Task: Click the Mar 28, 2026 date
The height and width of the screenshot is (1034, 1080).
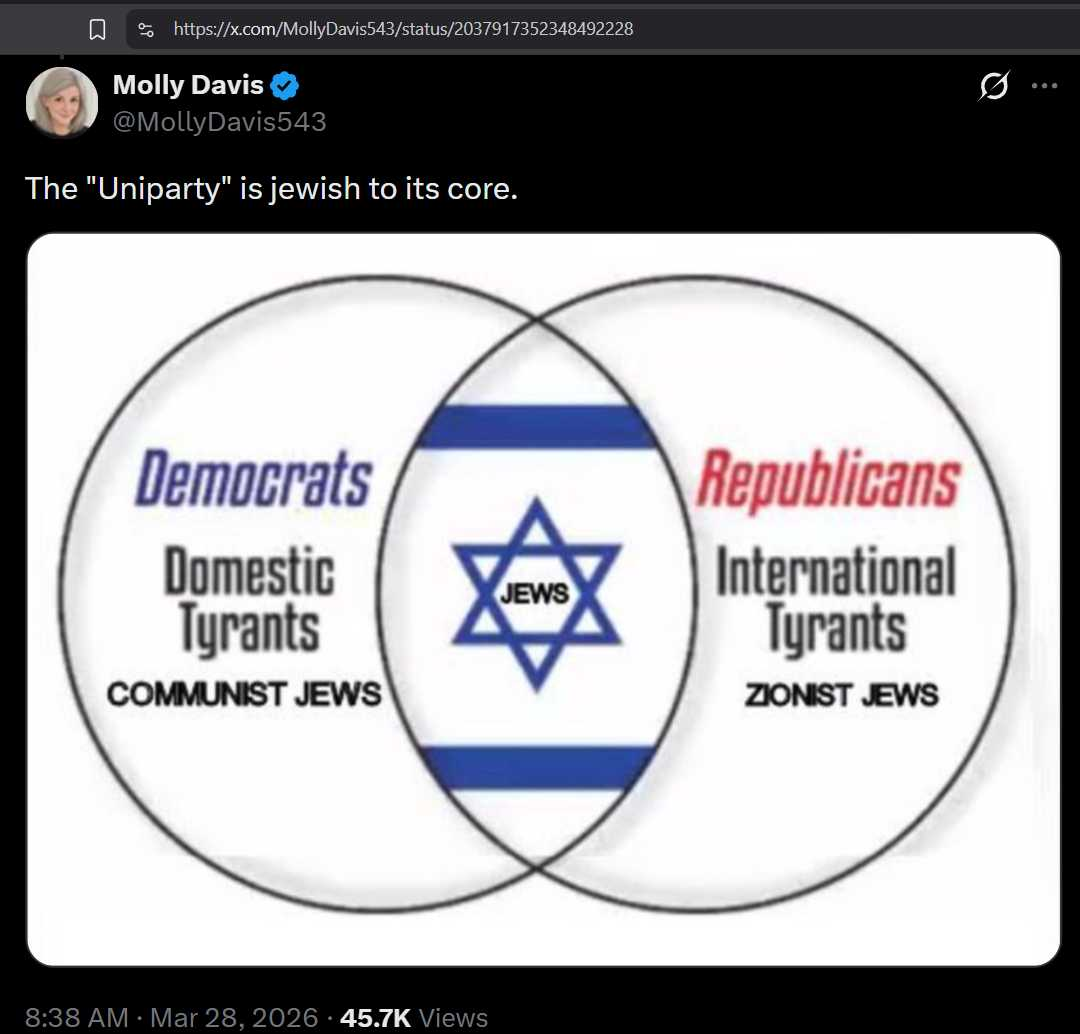Action: (x=234, y=1017)
